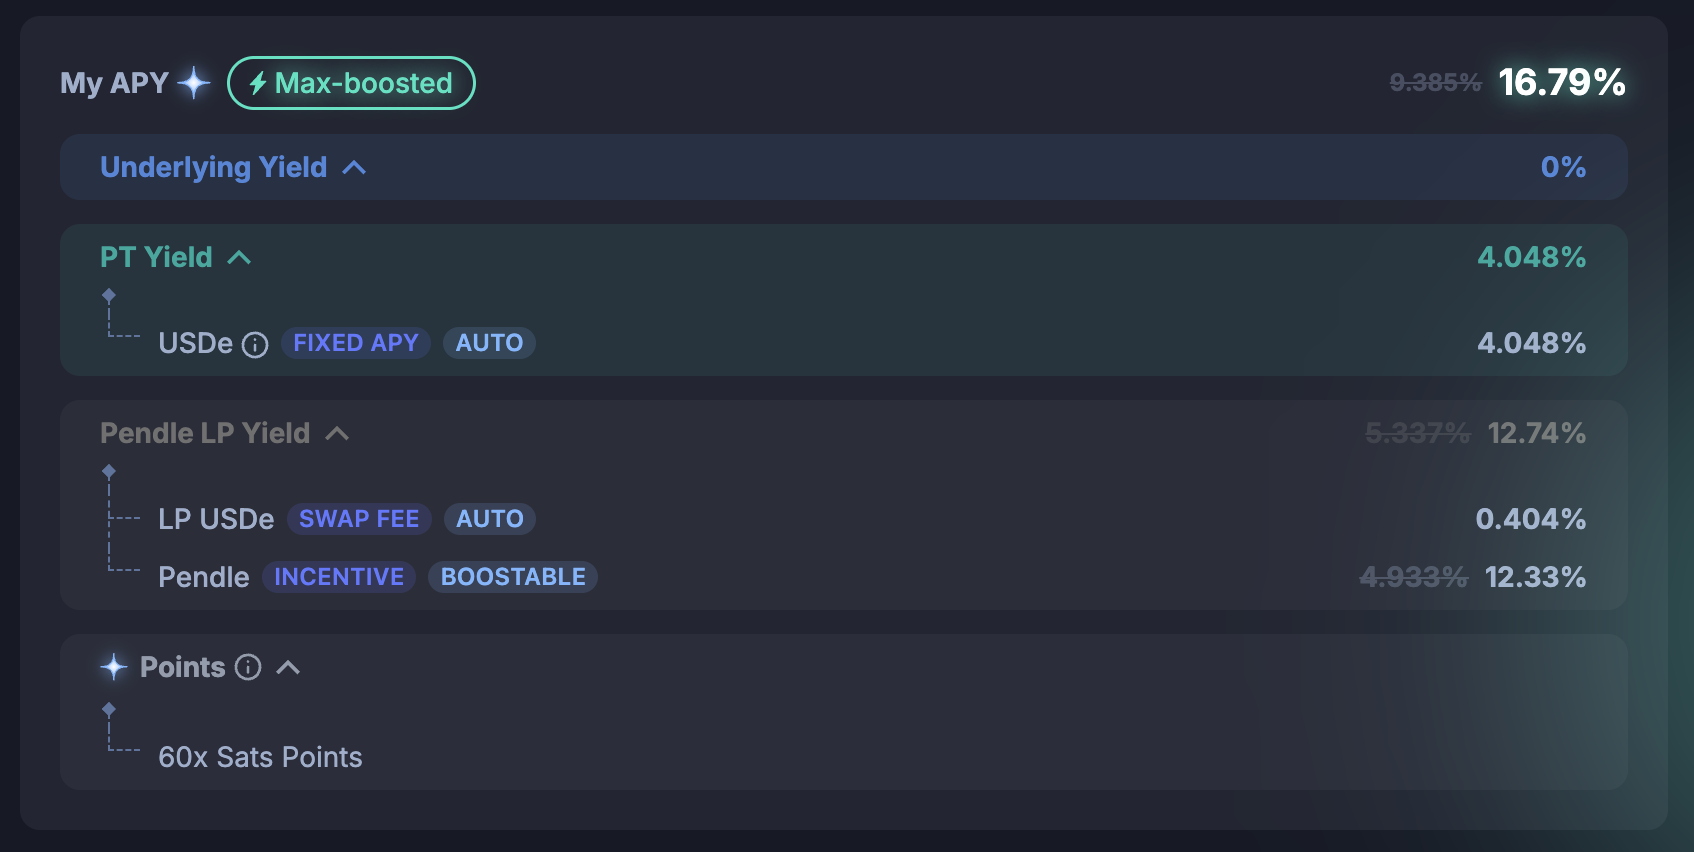Click the info icon next to USDe
This screenshot has width=1694, height=852.
click(x=255, y=345)
